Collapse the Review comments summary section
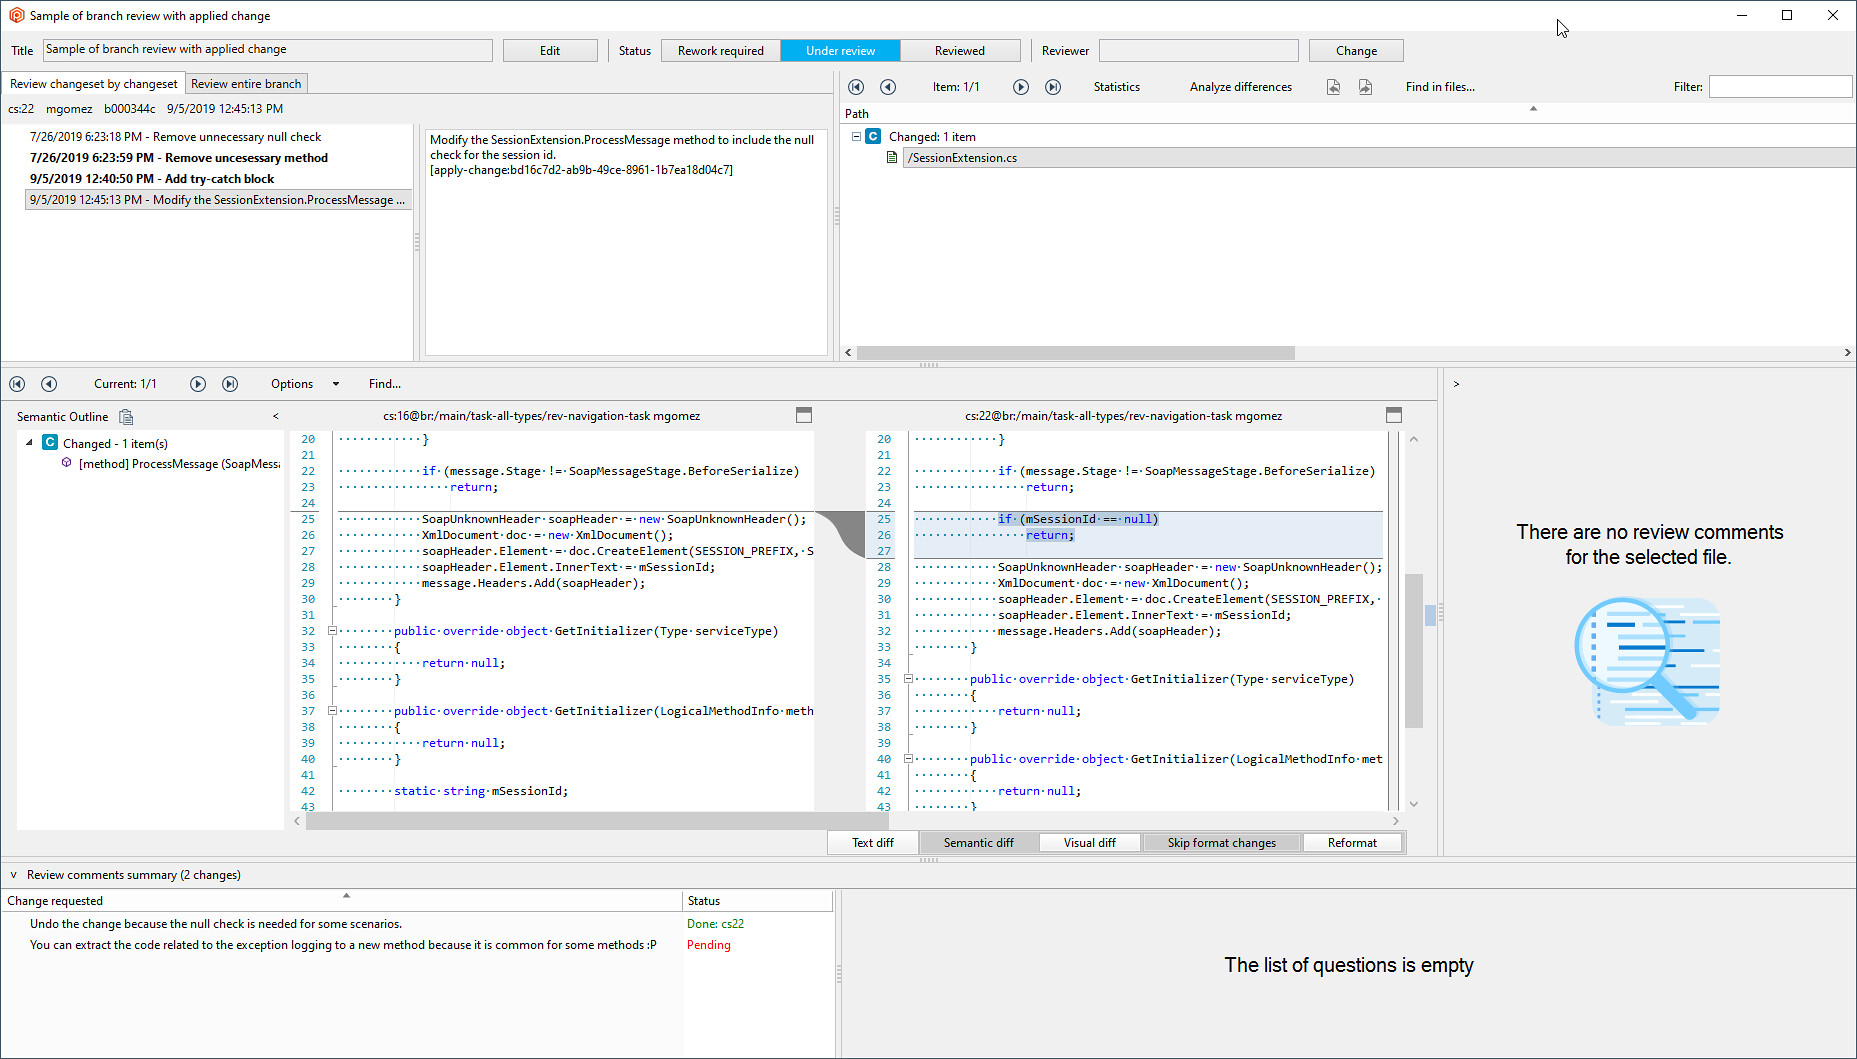 (x=13, y=874)
